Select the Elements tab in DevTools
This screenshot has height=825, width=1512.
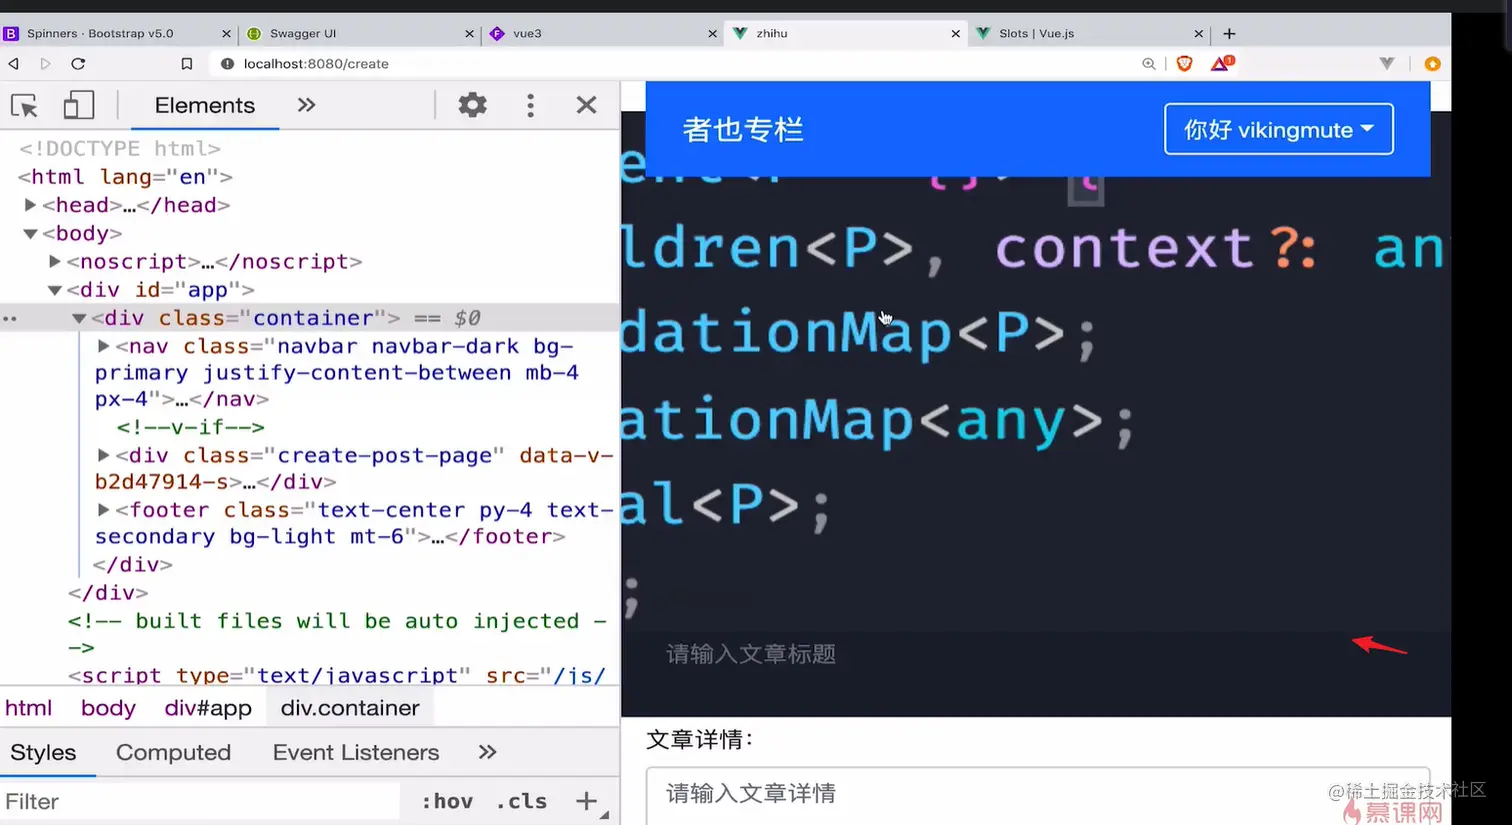coord(205,105)
